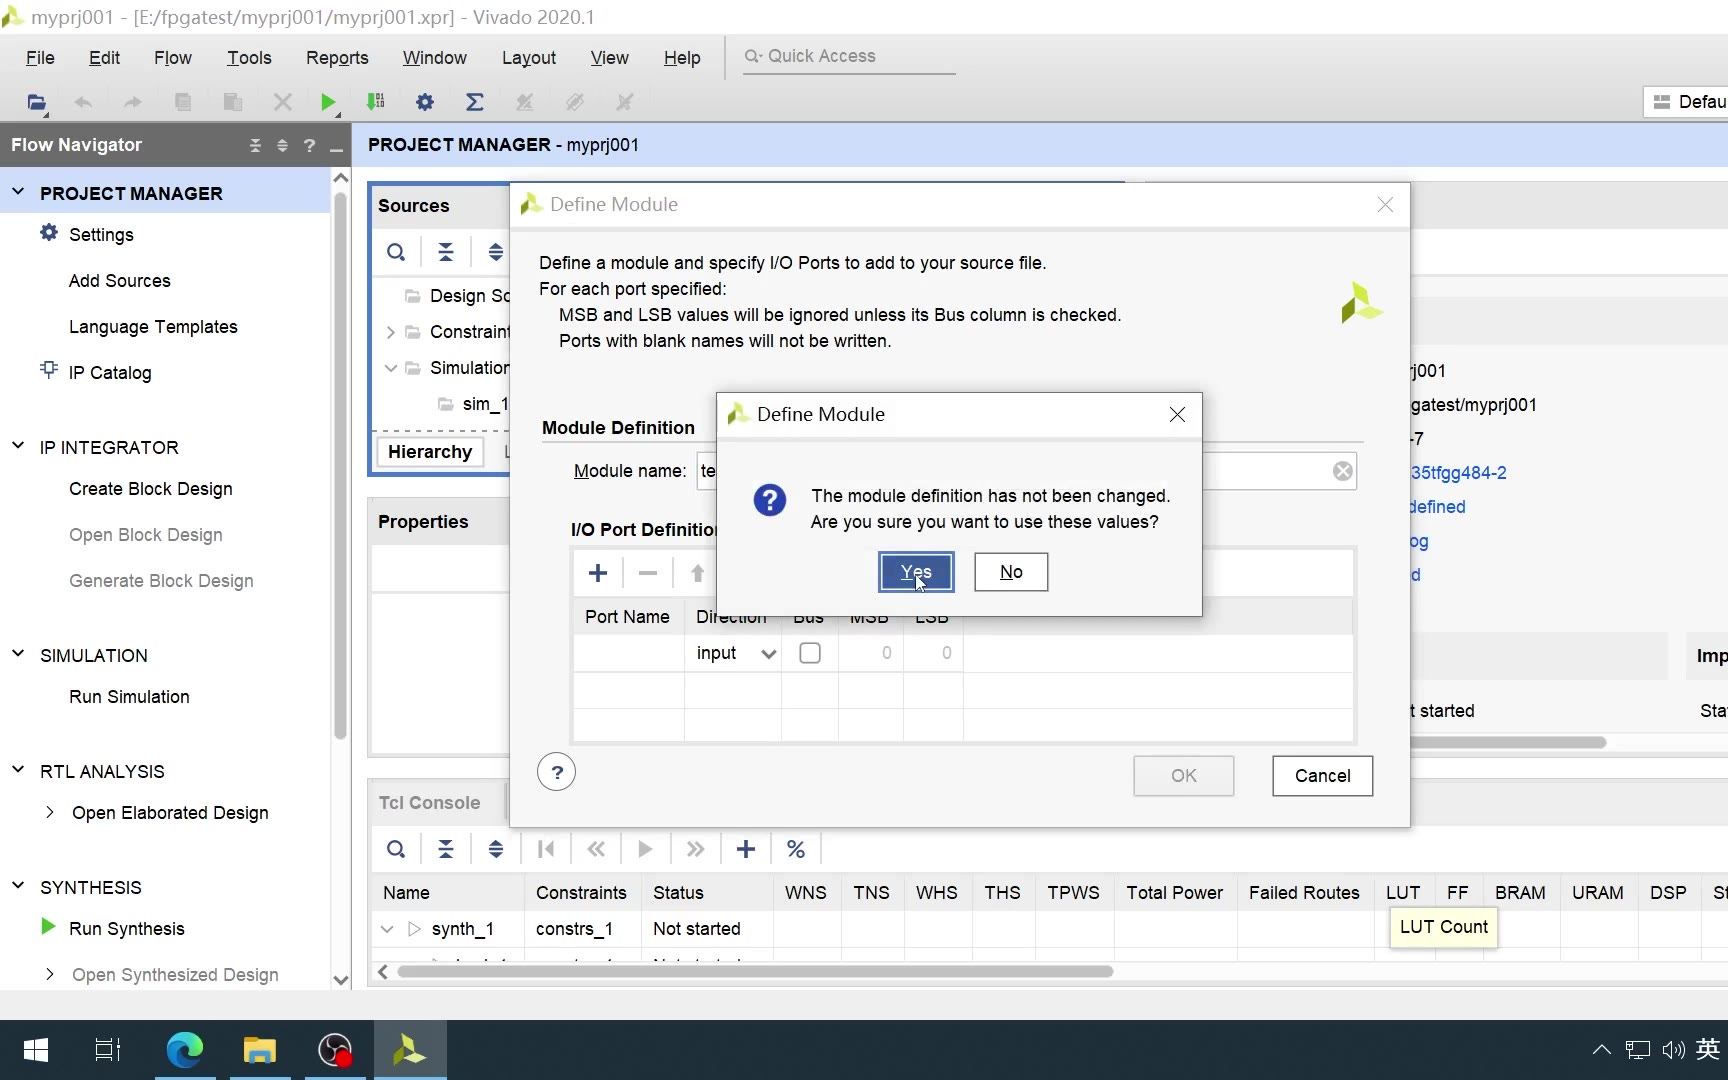Image resolution: width=1728 pixels, height=1080 pixels.
Task: Click the percent progress icon
Action: tap(796, 849)
